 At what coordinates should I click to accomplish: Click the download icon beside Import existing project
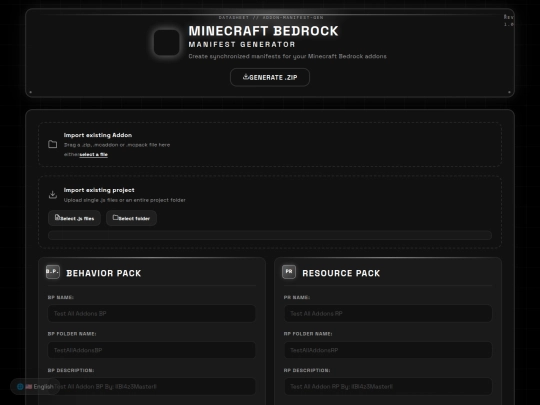(x=53, y=195)
